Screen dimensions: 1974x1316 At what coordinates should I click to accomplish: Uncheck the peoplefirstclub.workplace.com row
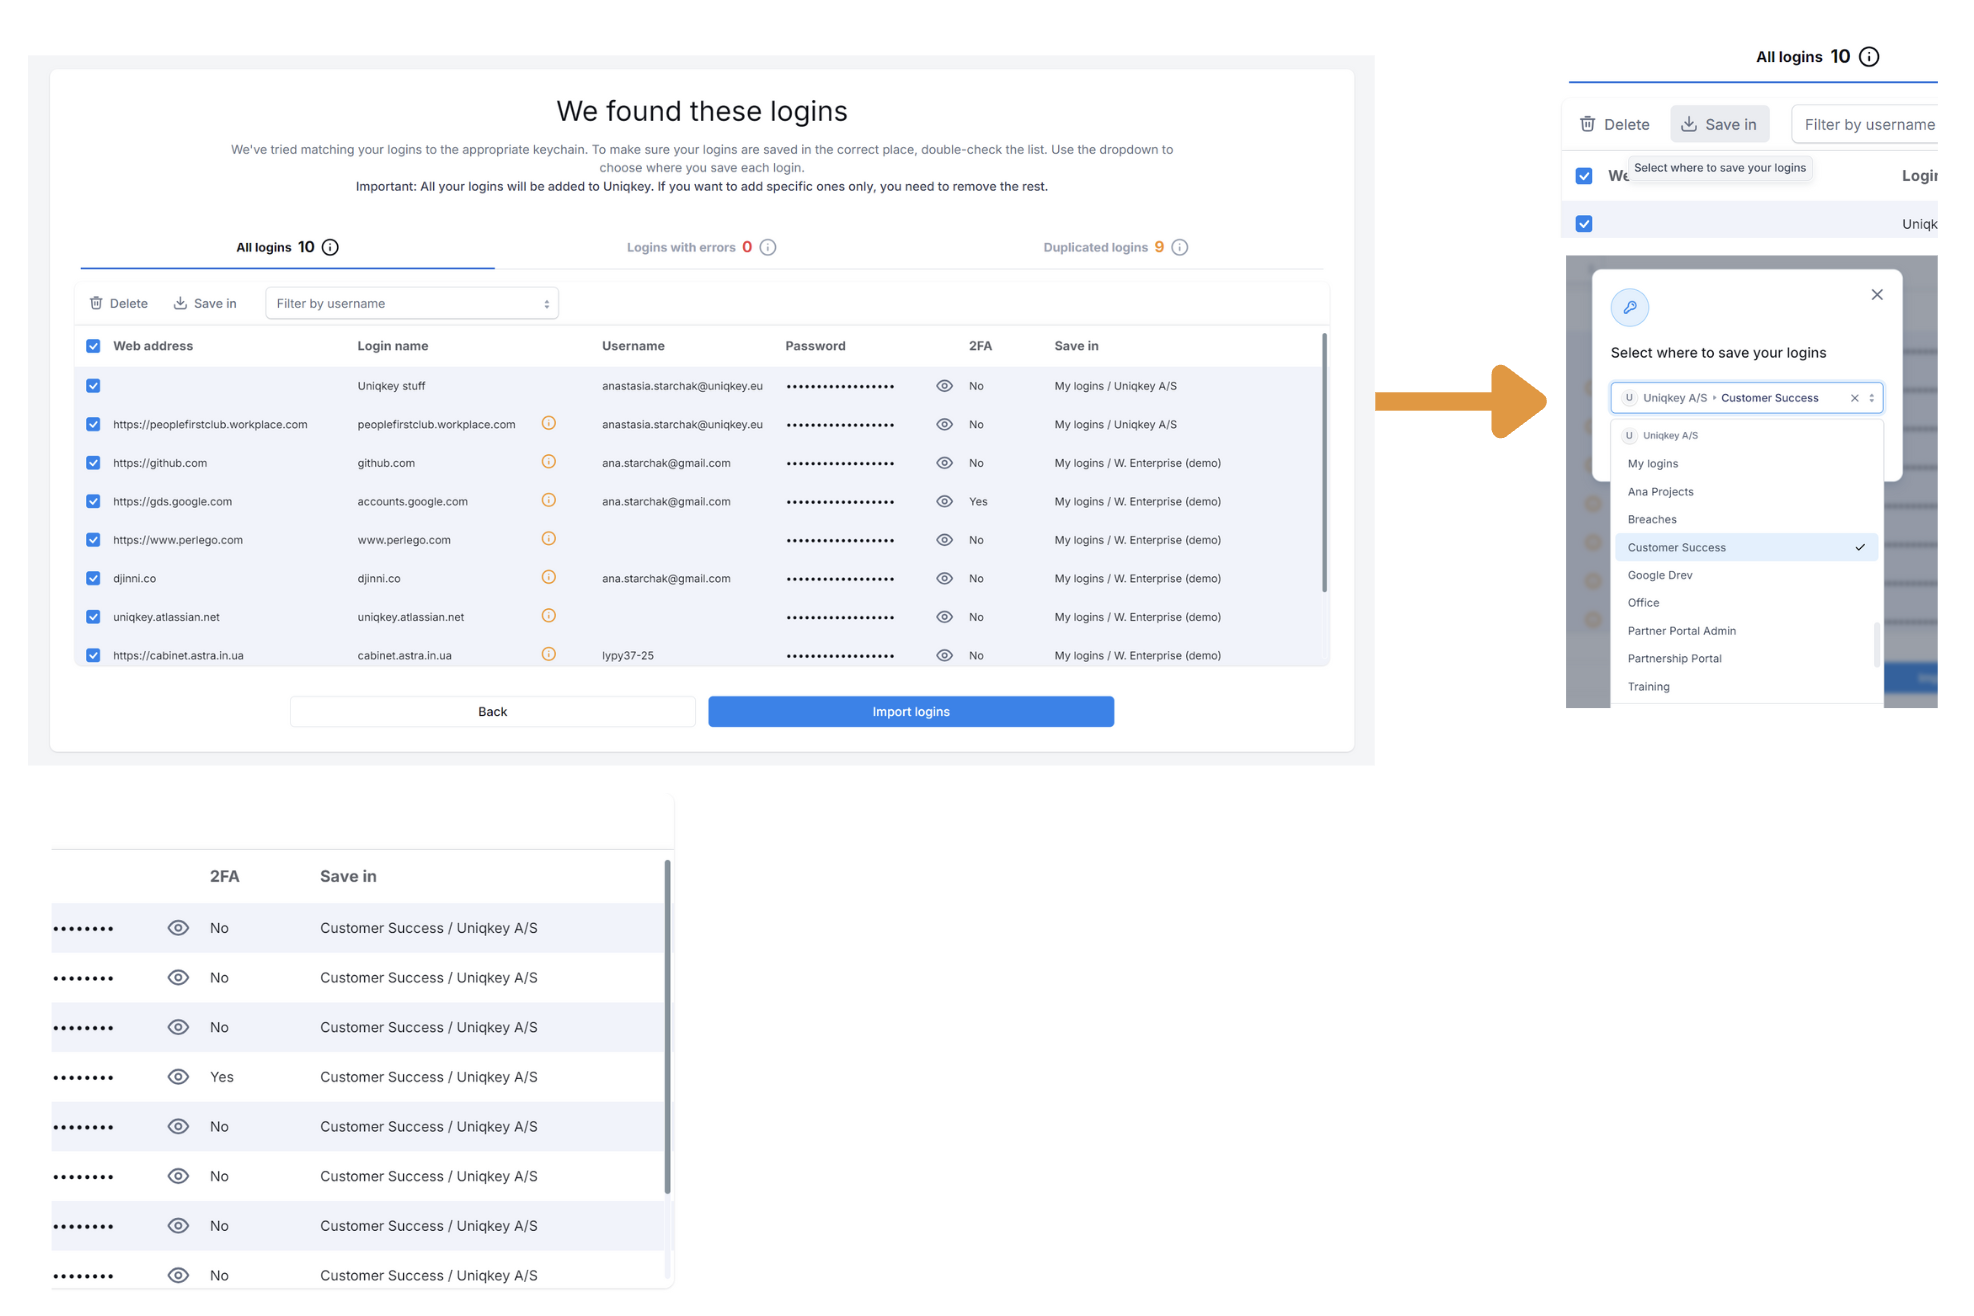[x=93, y=424]
